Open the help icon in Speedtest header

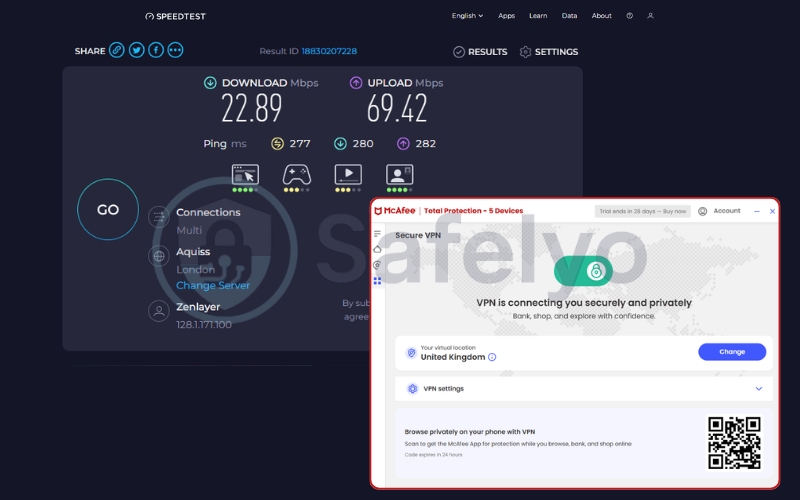pos(630,16)
